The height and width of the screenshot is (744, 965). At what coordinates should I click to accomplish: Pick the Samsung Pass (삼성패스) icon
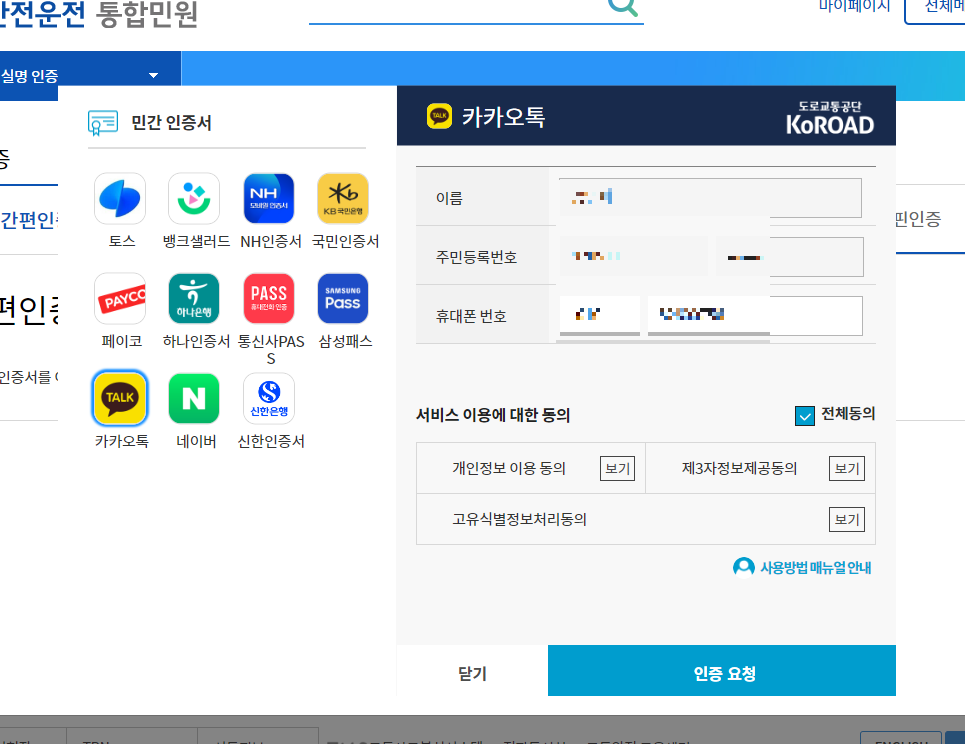coord(343,298)
